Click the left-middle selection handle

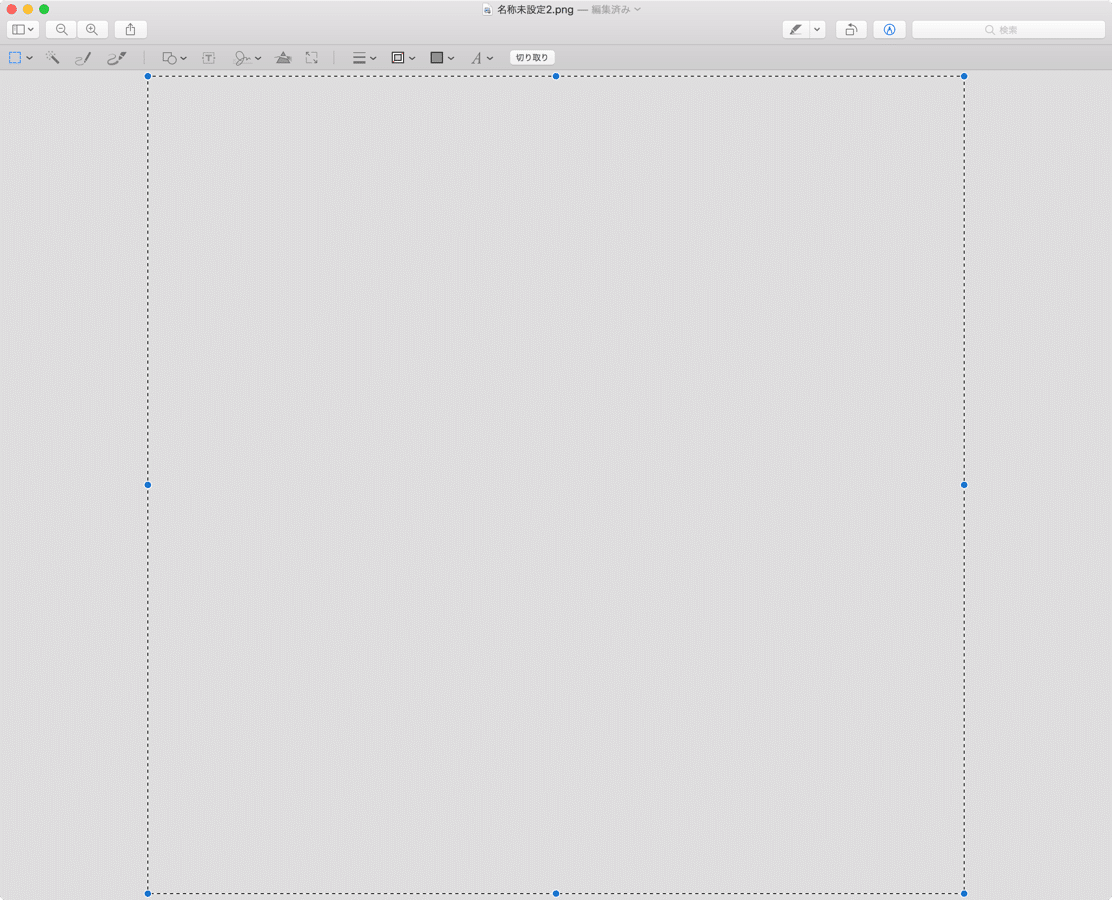click(148, 485)
